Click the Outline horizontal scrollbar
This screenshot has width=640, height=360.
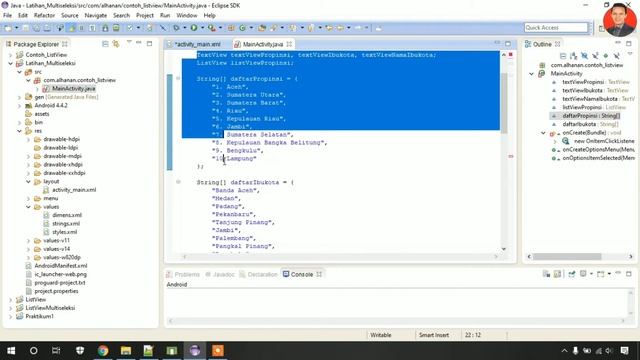point(567,256)
